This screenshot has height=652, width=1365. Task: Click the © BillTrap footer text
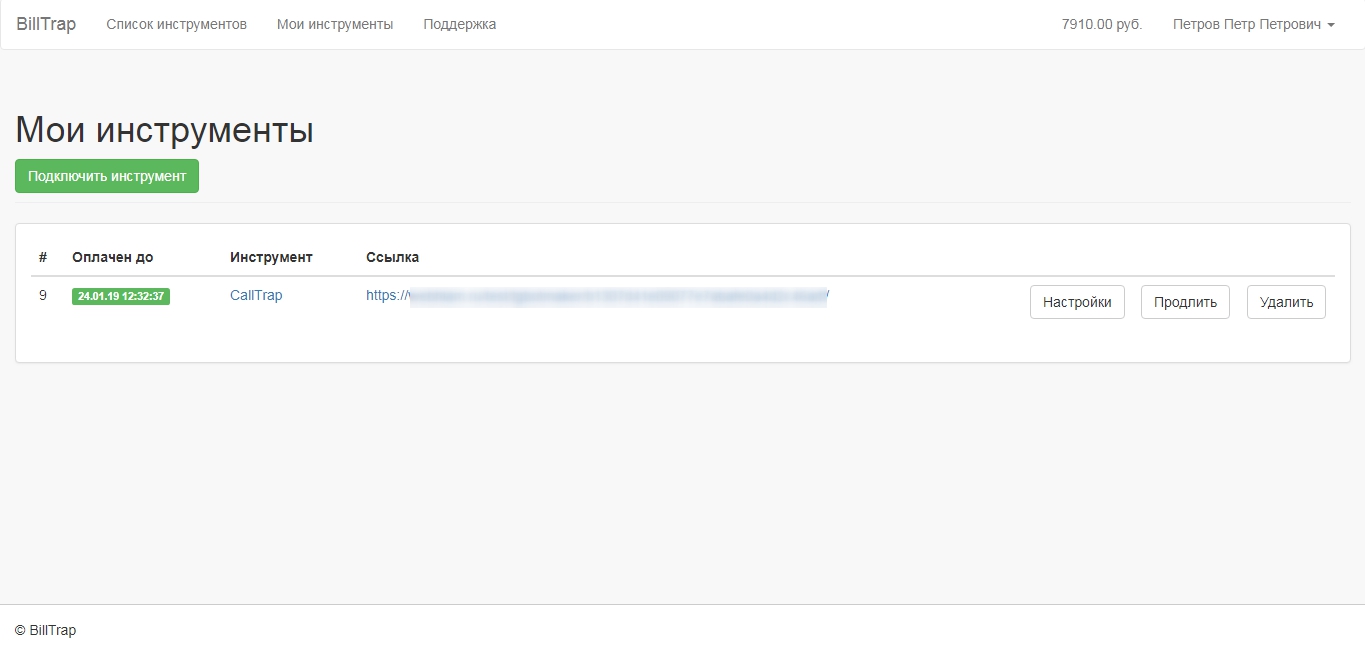pyautogui.click(x=46, y=630)
